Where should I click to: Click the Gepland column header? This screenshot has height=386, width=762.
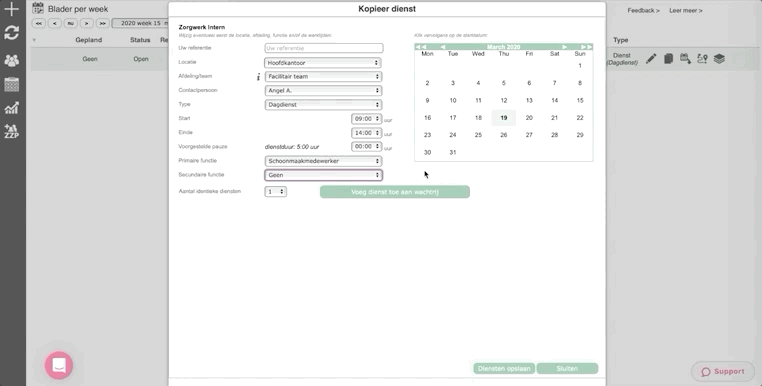click(x=88, y=40)
